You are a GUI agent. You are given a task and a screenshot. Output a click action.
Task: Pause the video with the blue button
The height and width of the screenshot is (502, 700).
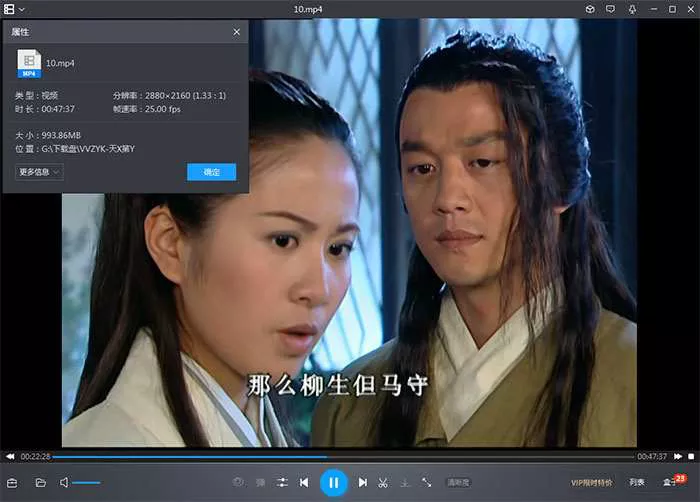pos(334,483)
